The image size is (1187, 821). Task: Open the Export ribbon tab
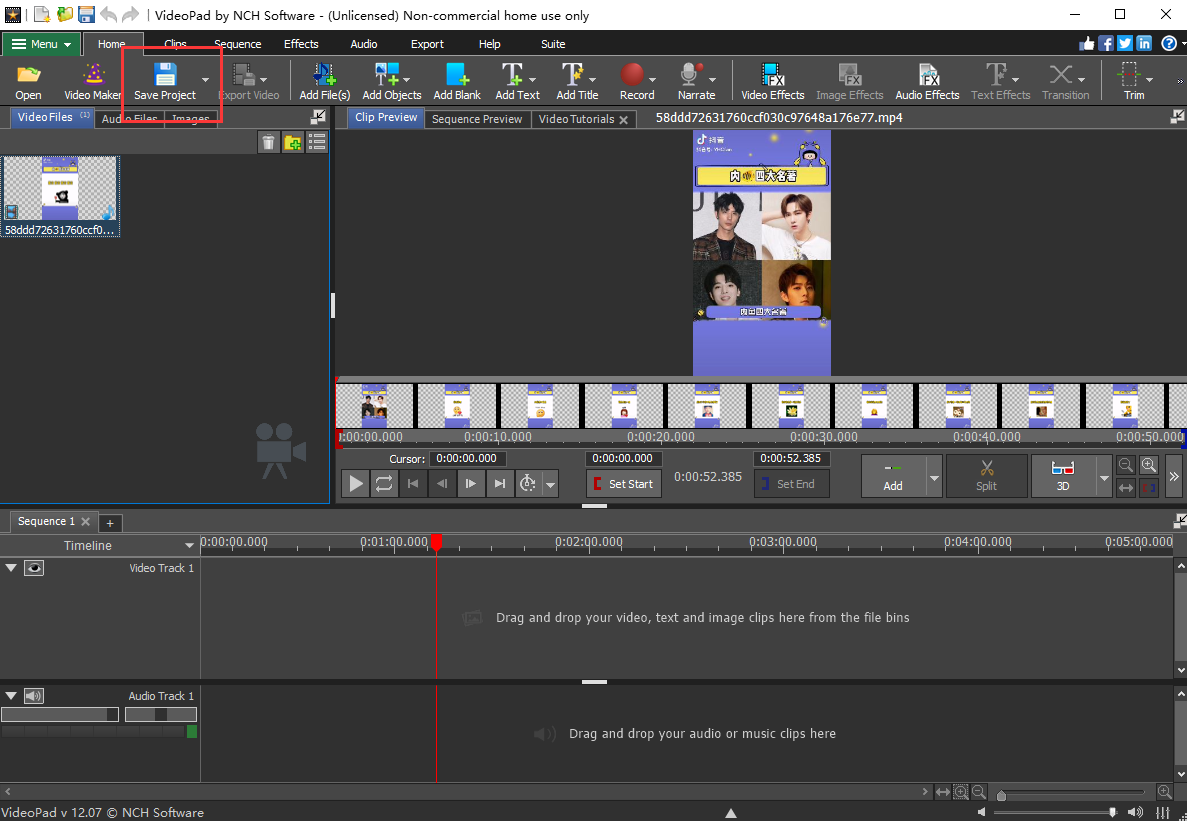tap(427, 44)
